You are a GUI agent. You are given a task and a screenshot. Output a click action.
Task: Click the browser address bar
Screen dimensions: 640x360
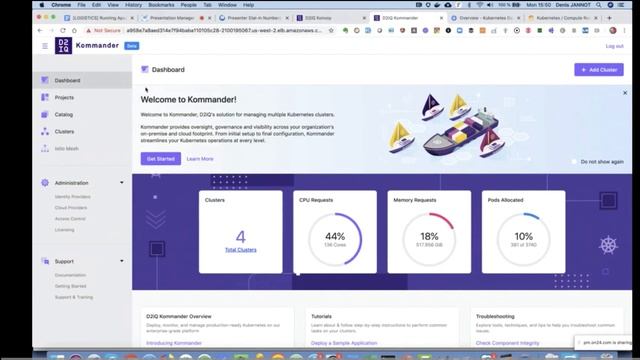pyautogui.click(x=224, y=31)
